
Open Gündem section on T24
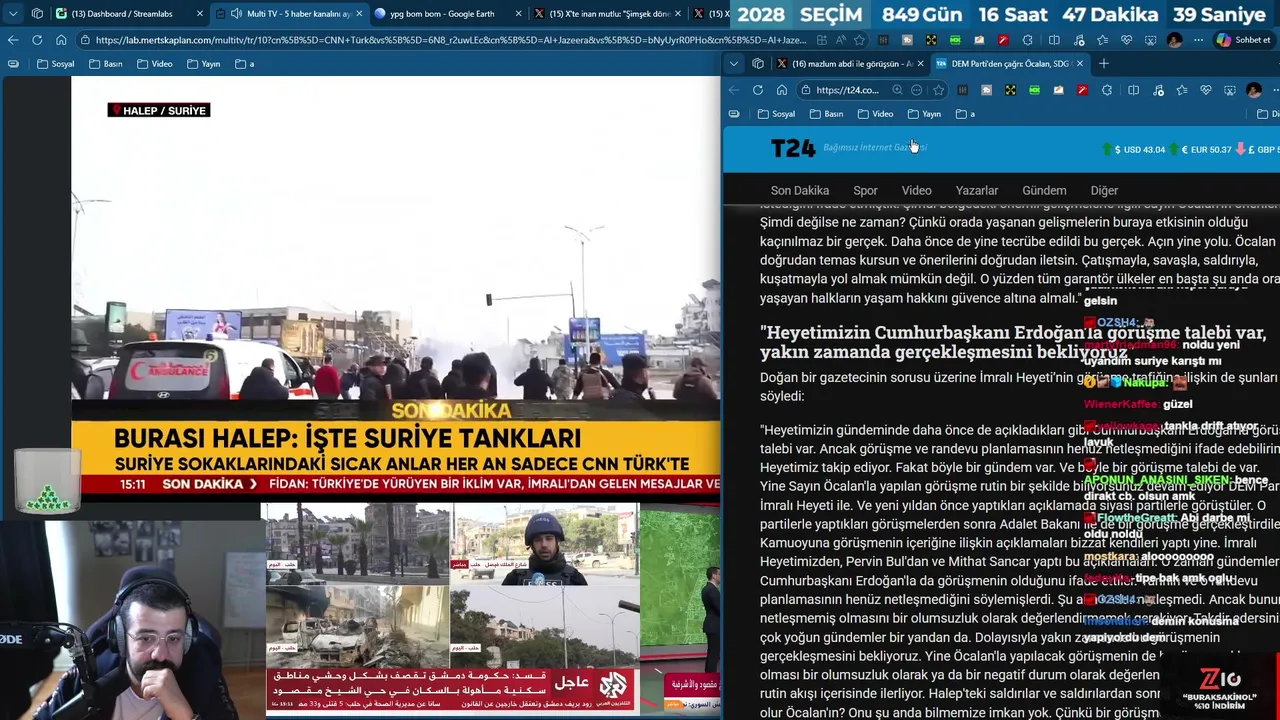click(1044, 190)
